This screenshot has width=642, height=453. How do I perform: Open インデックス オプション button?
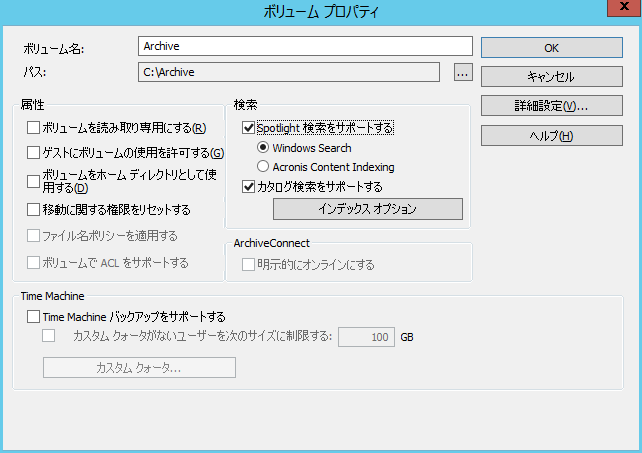coord(367,209)
